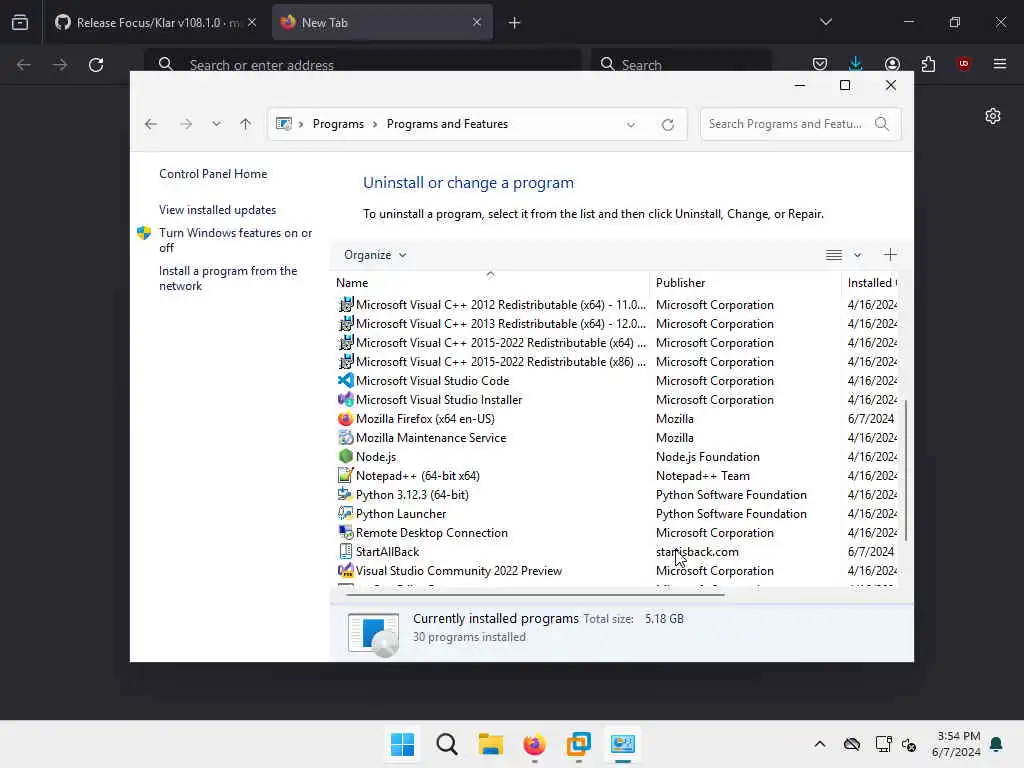Open Turn Windows features on or off

(235, 240)
